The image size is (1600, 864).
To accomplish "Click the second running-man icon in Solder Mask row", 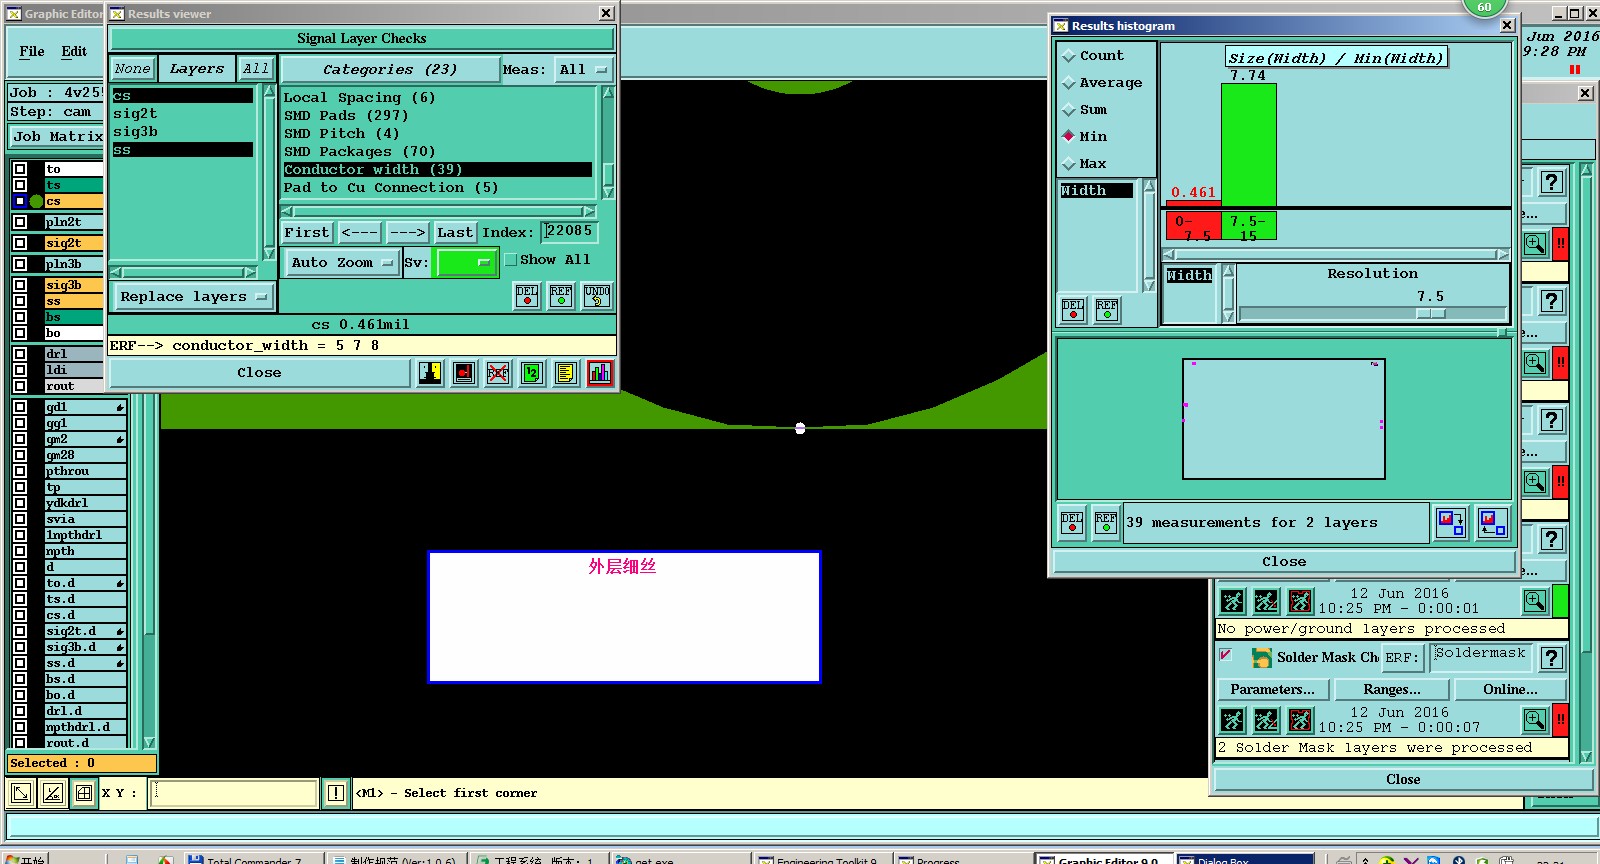I will coord(1266,720).
